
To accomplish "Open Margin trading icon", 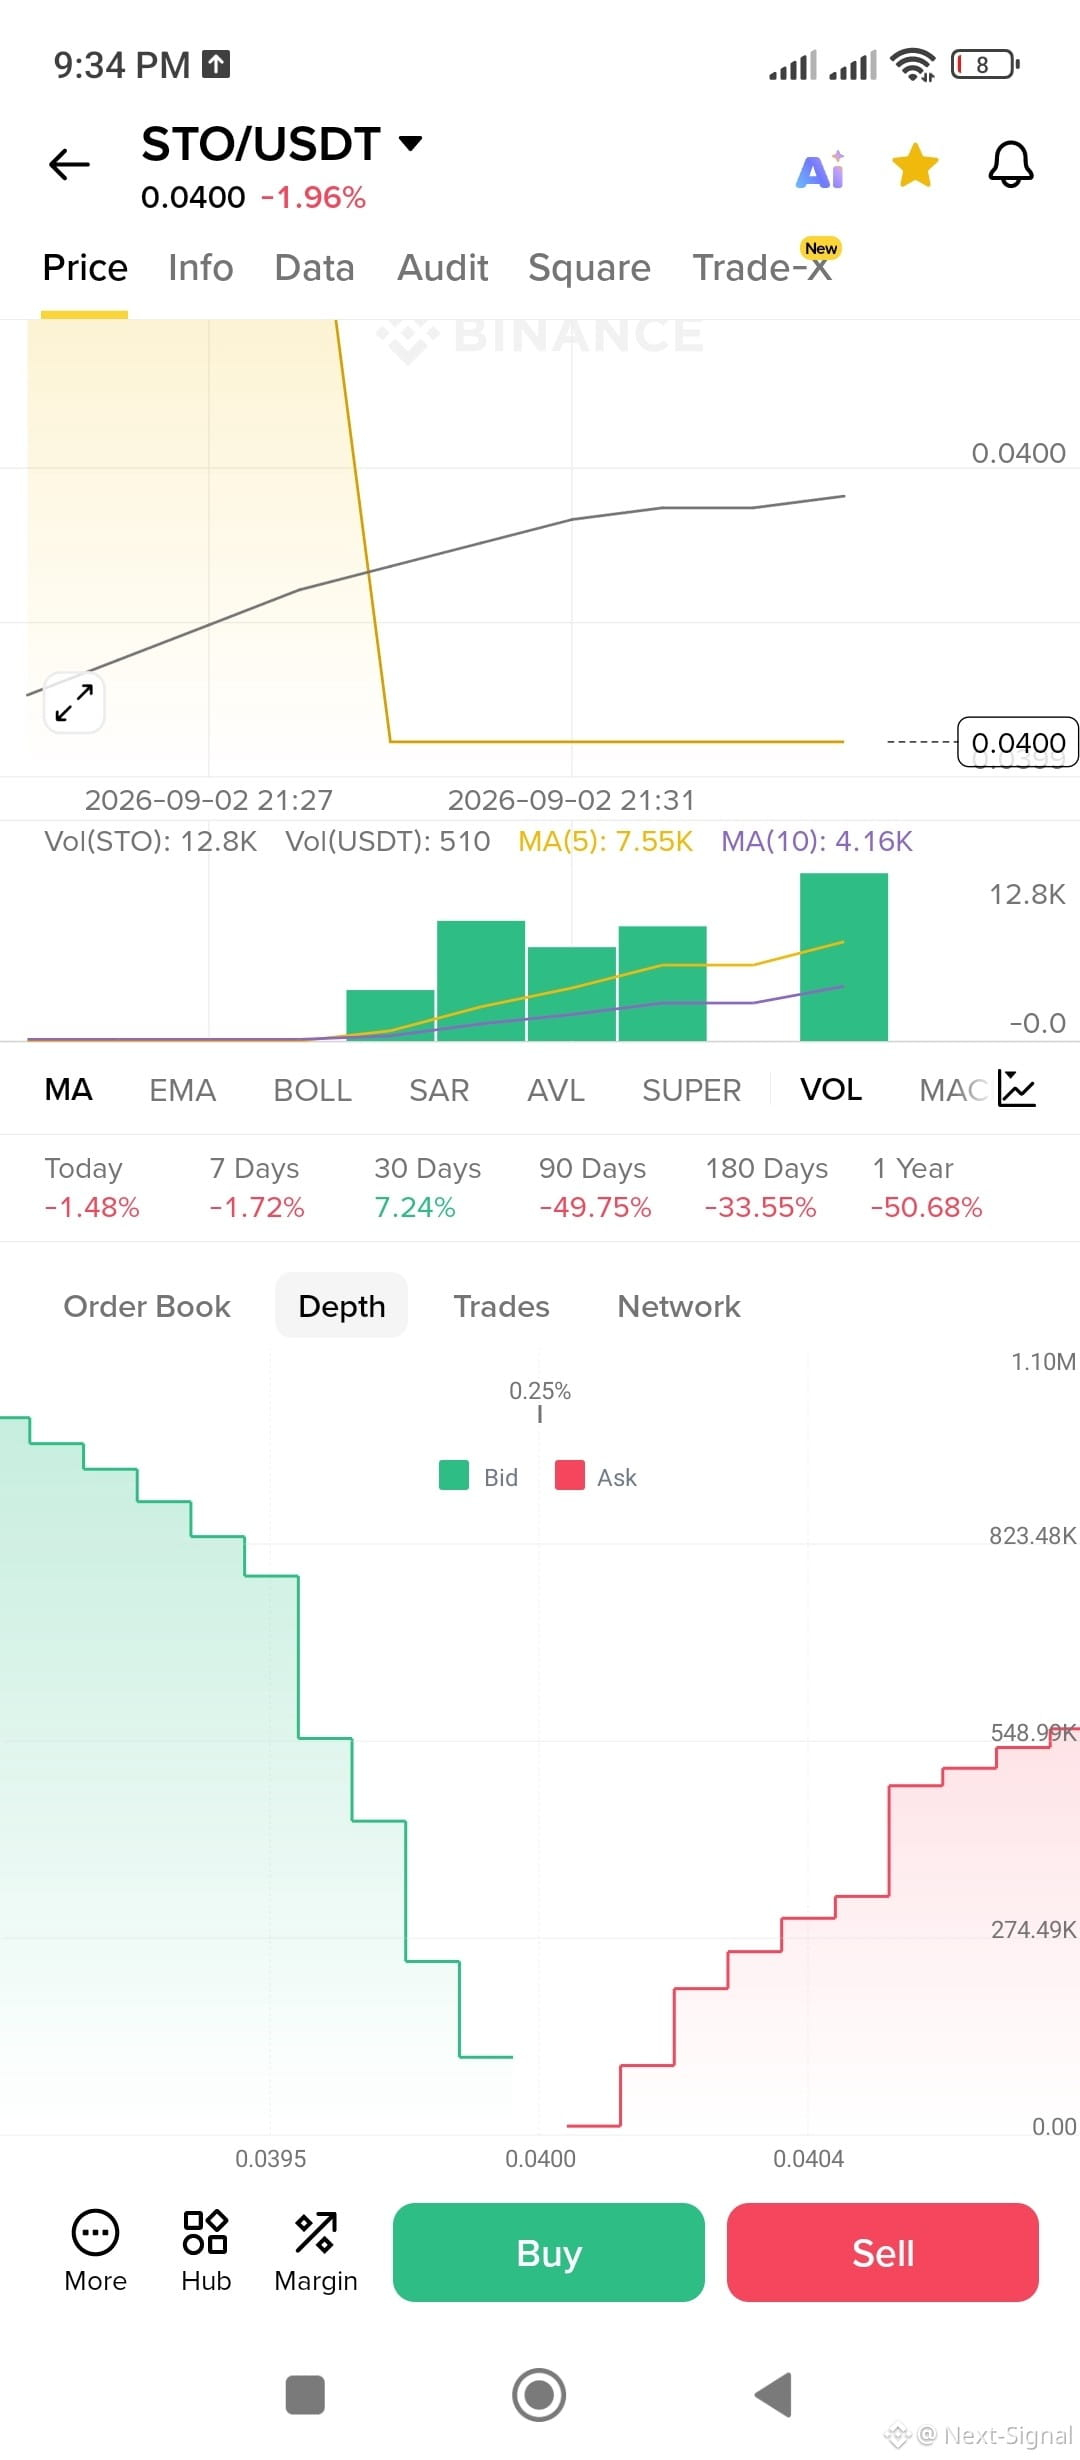I will (x=316, y=2232).
